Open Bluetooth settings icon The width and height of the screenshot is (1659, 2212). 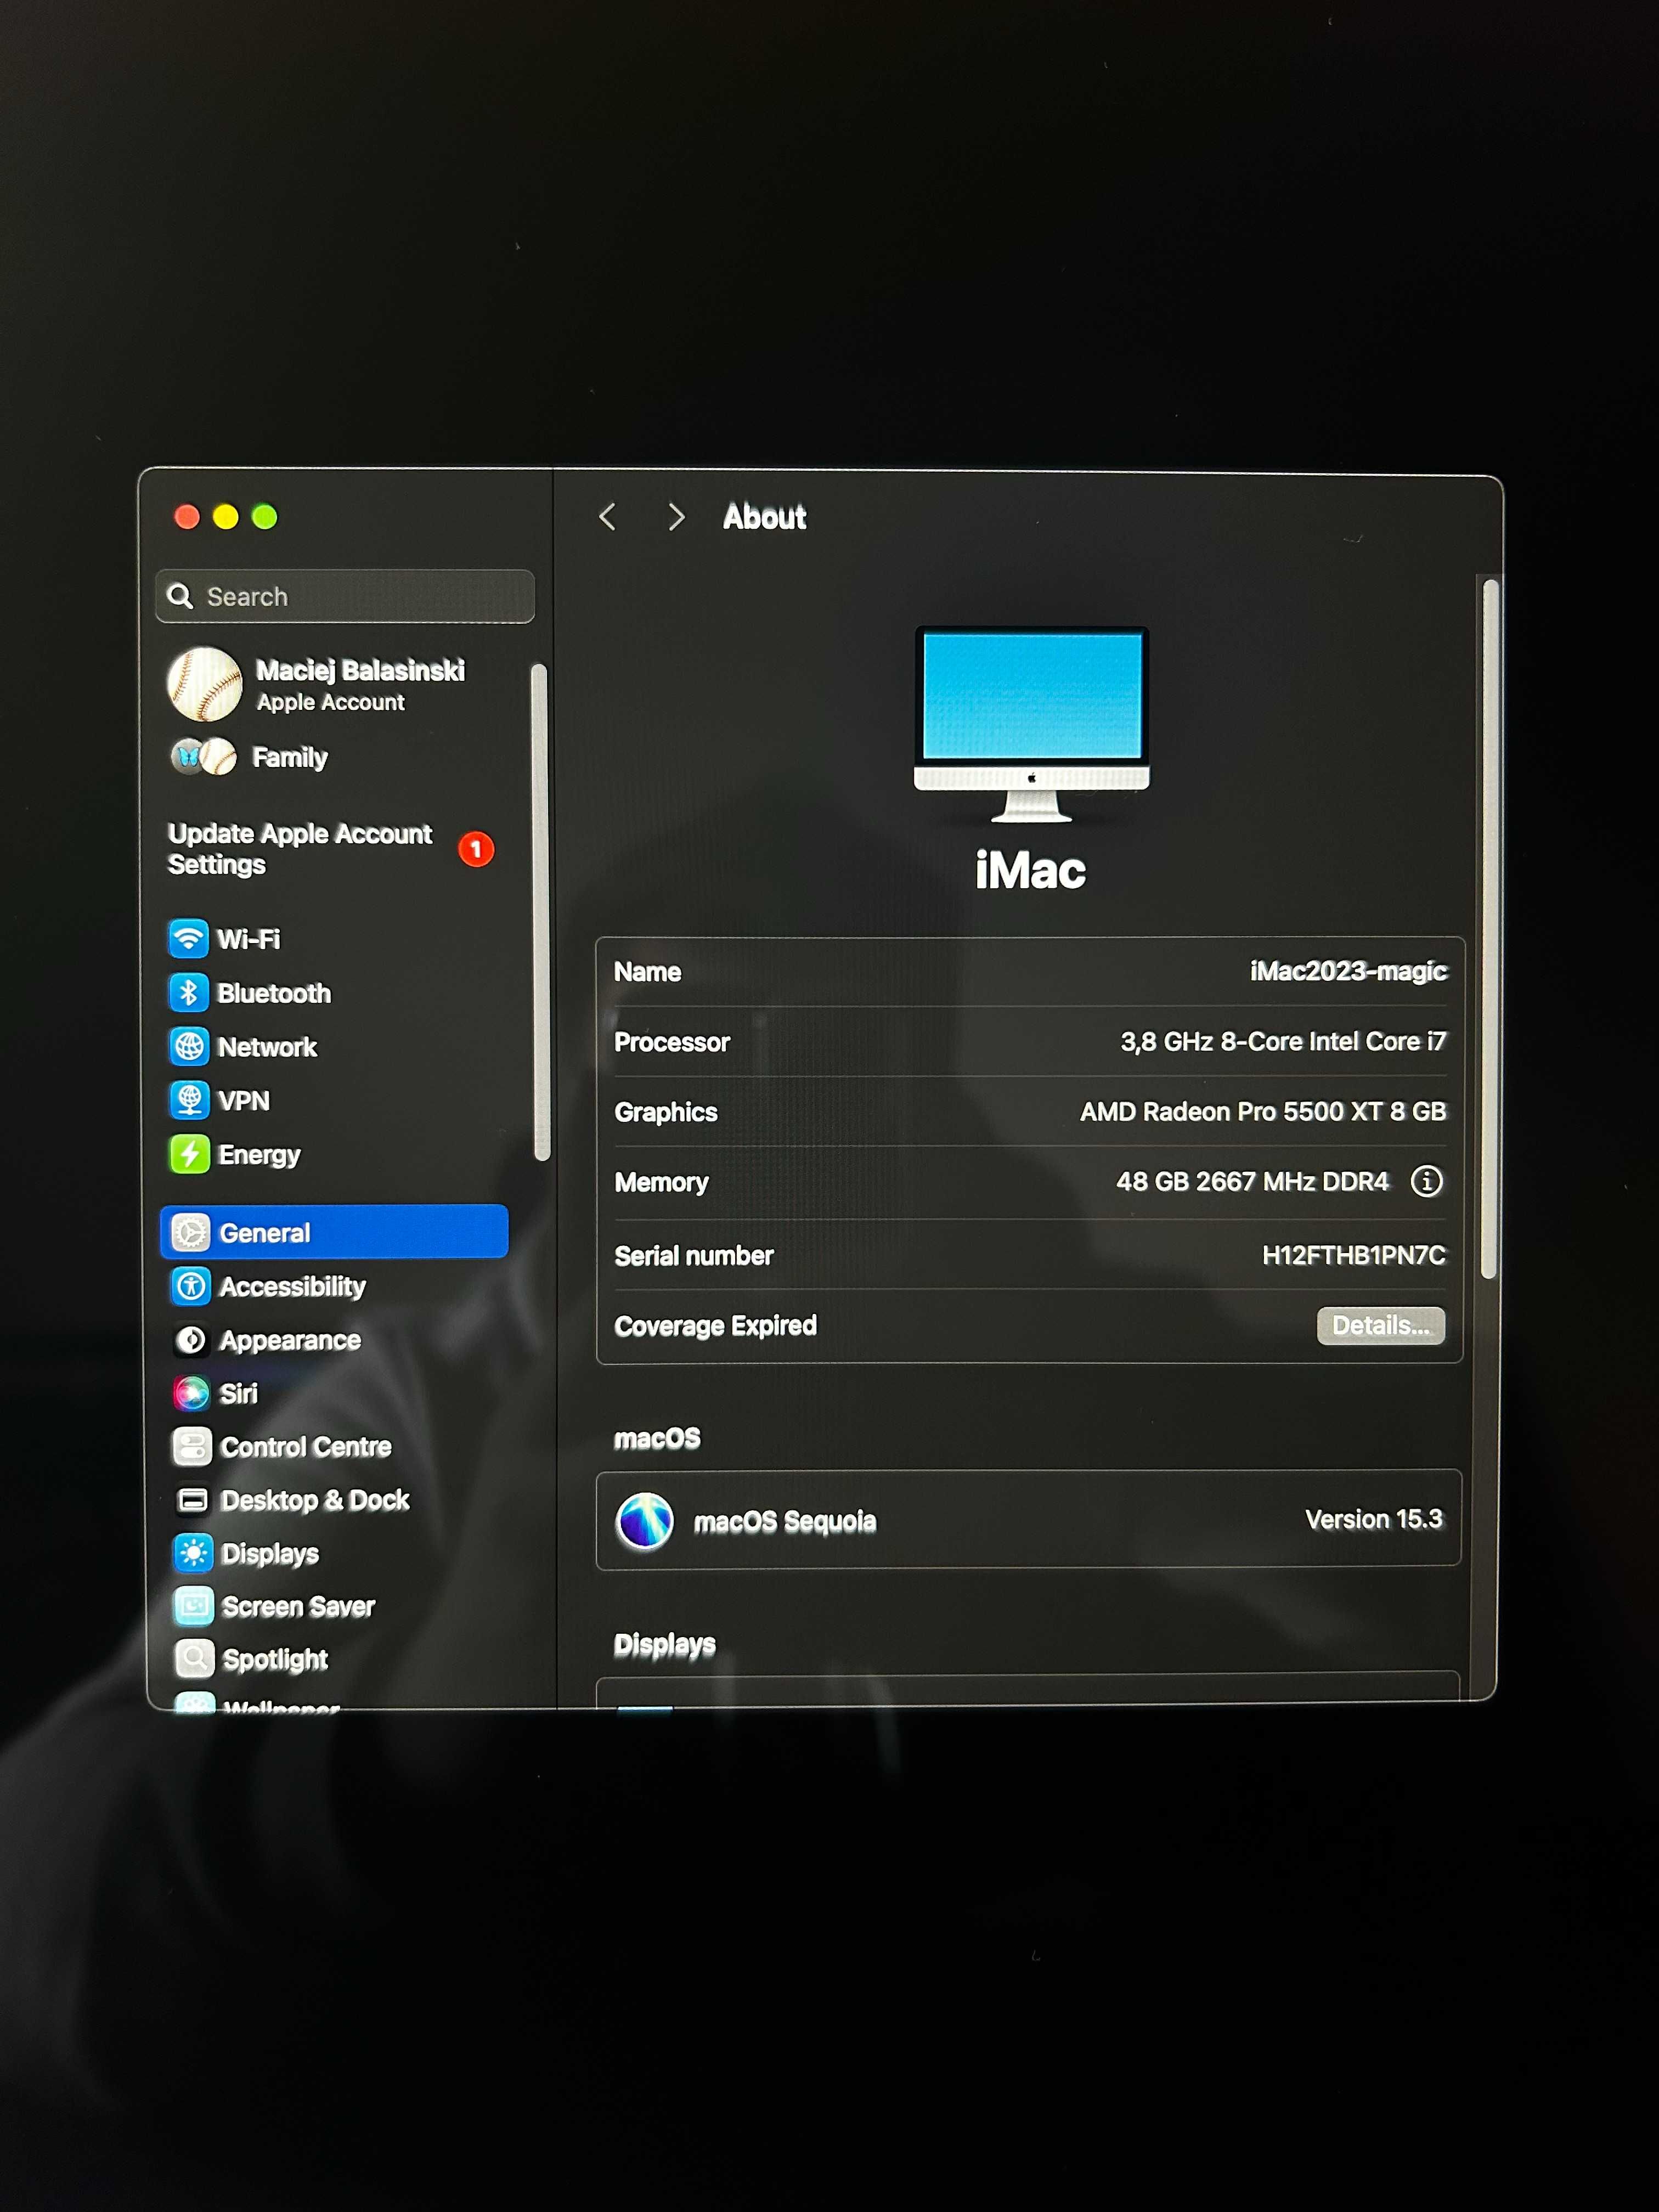(x=188, y=993)
